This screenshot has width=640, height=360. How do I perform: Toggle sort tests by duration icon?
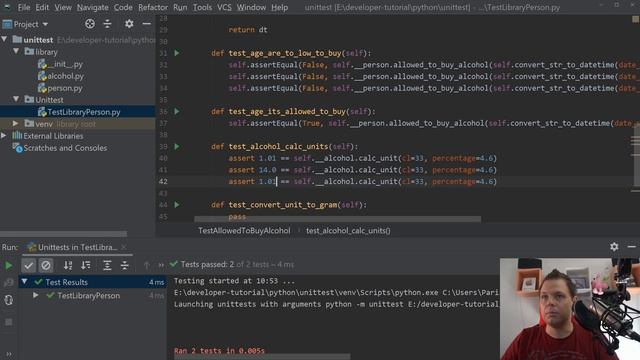point(86,266)
